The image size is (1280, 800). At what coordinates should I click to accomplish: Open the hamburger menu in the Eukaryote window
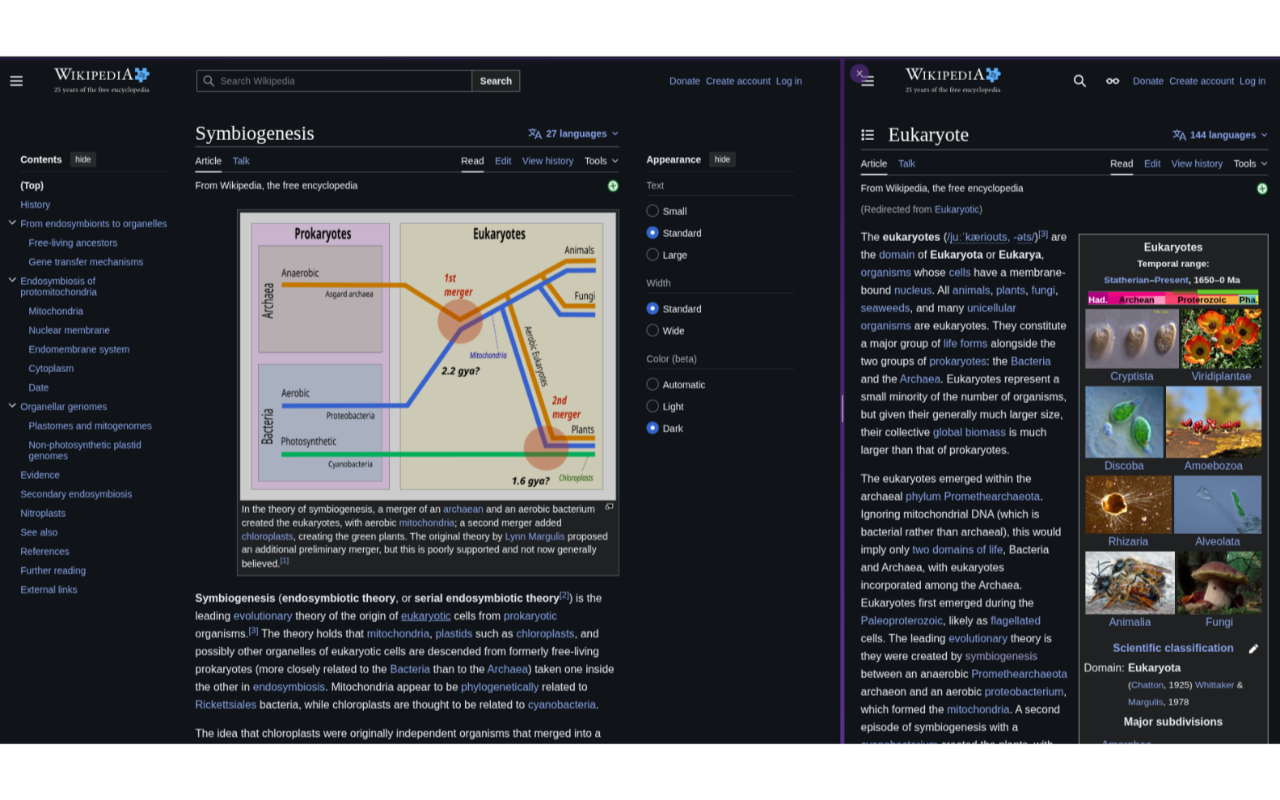868,81
